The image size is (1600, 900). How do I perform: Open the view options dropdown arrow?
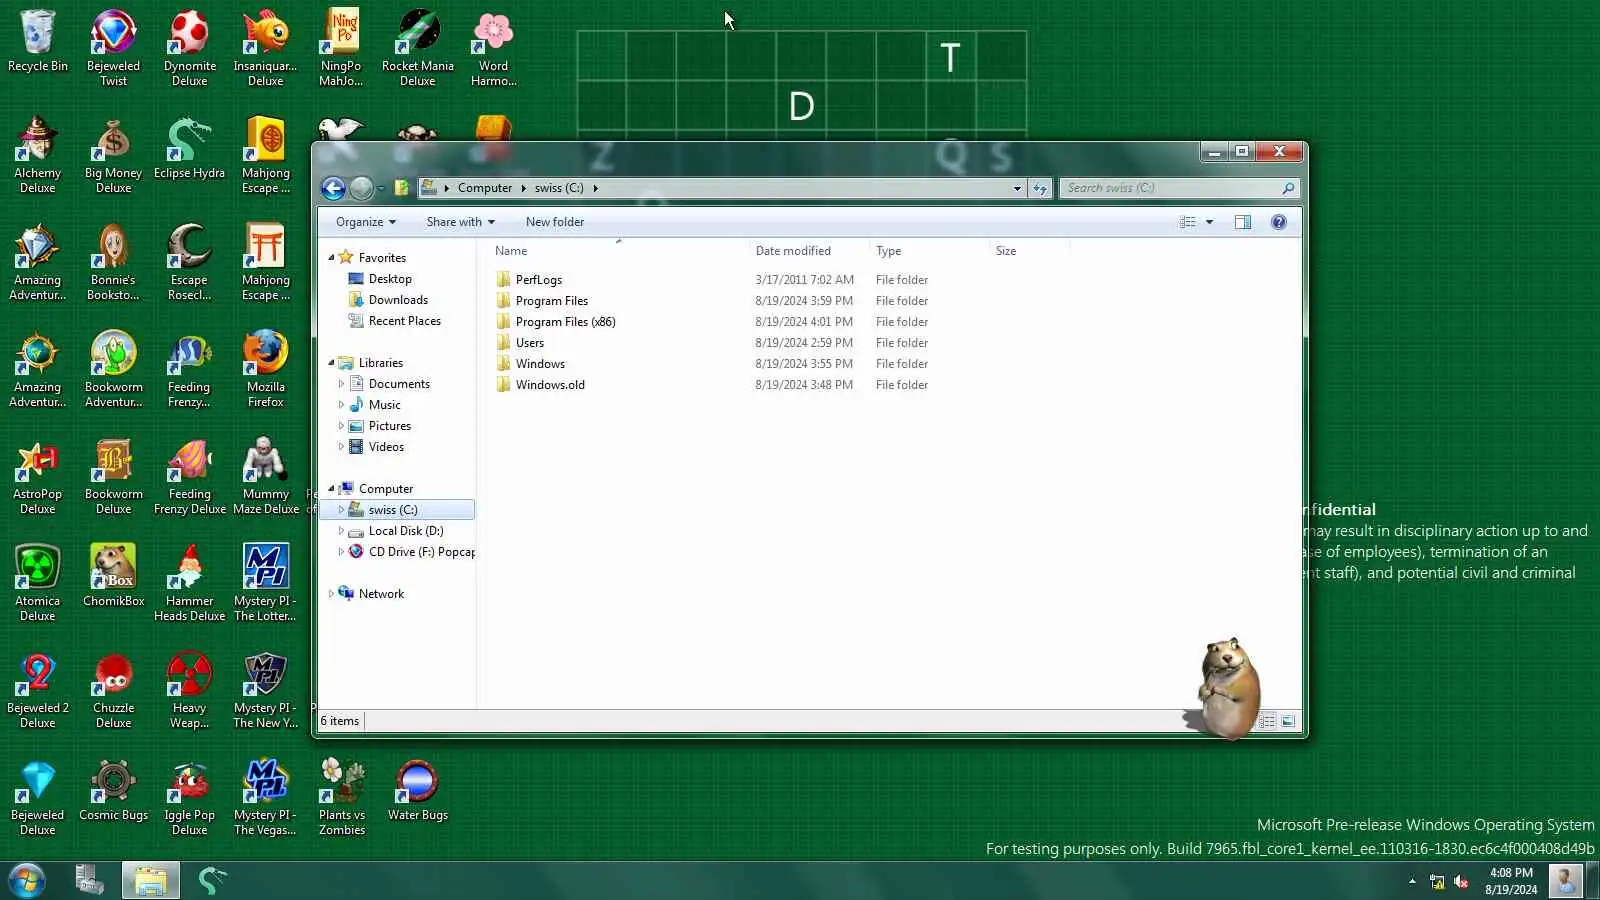[1209, 222]
